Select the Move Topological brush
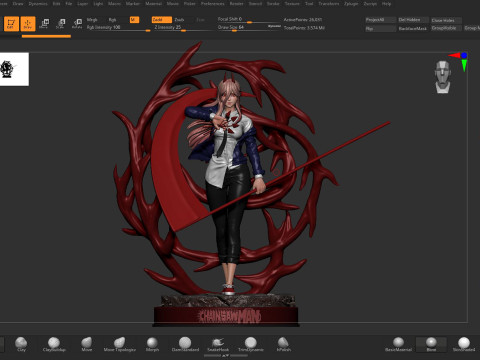 [x=120, y=344]
